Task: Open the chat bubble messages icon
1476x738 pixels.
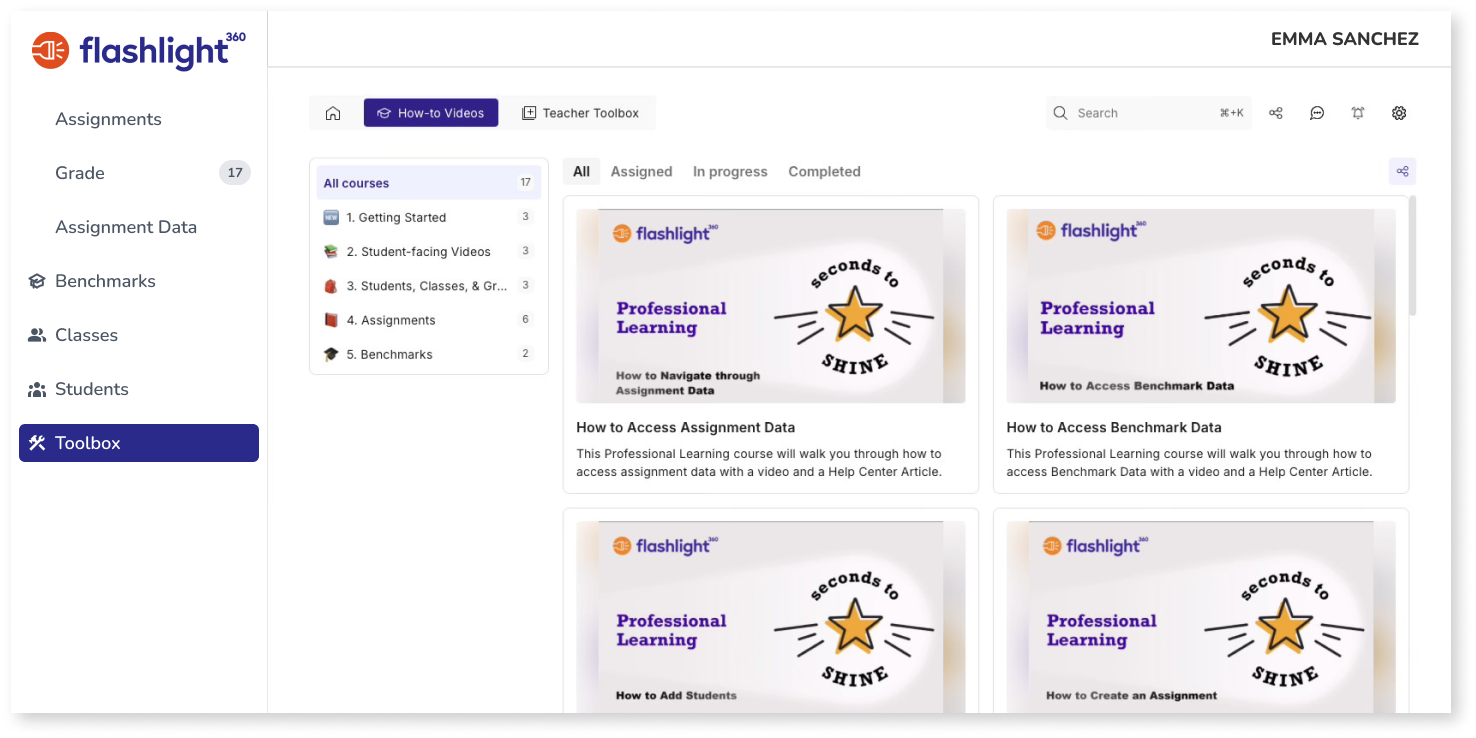Action: point(1317,113)
